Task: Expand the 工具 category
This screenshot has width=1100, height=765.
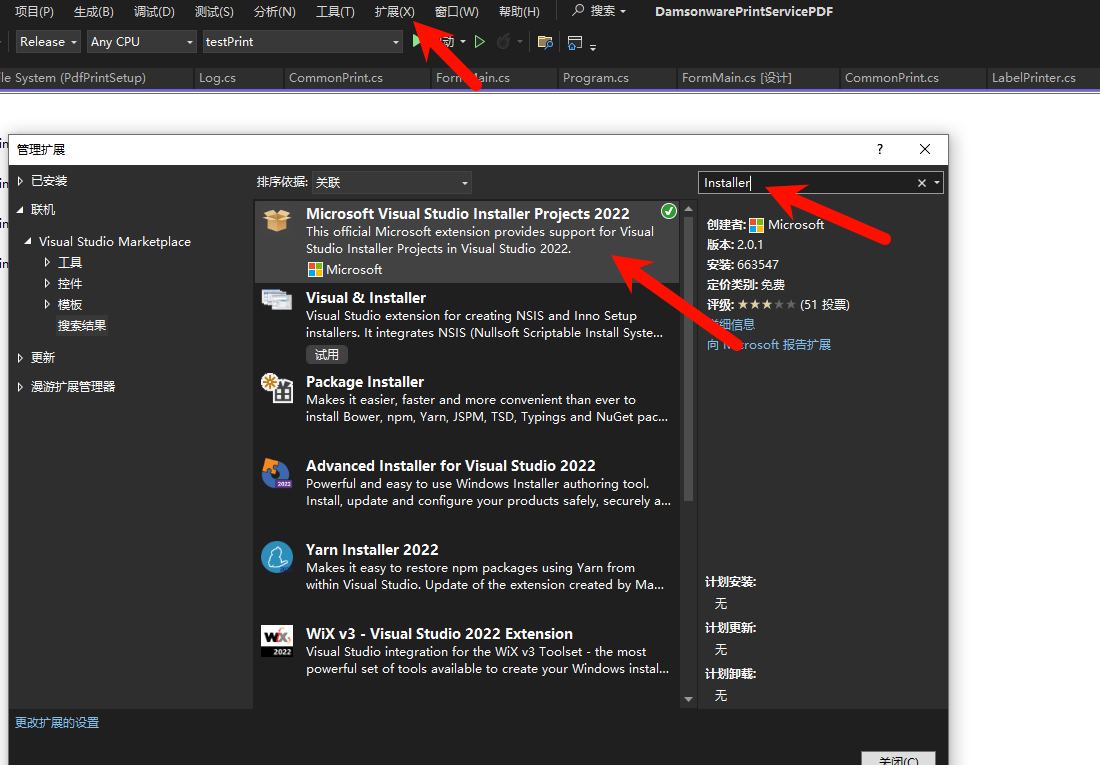Action: pos(47,262)
